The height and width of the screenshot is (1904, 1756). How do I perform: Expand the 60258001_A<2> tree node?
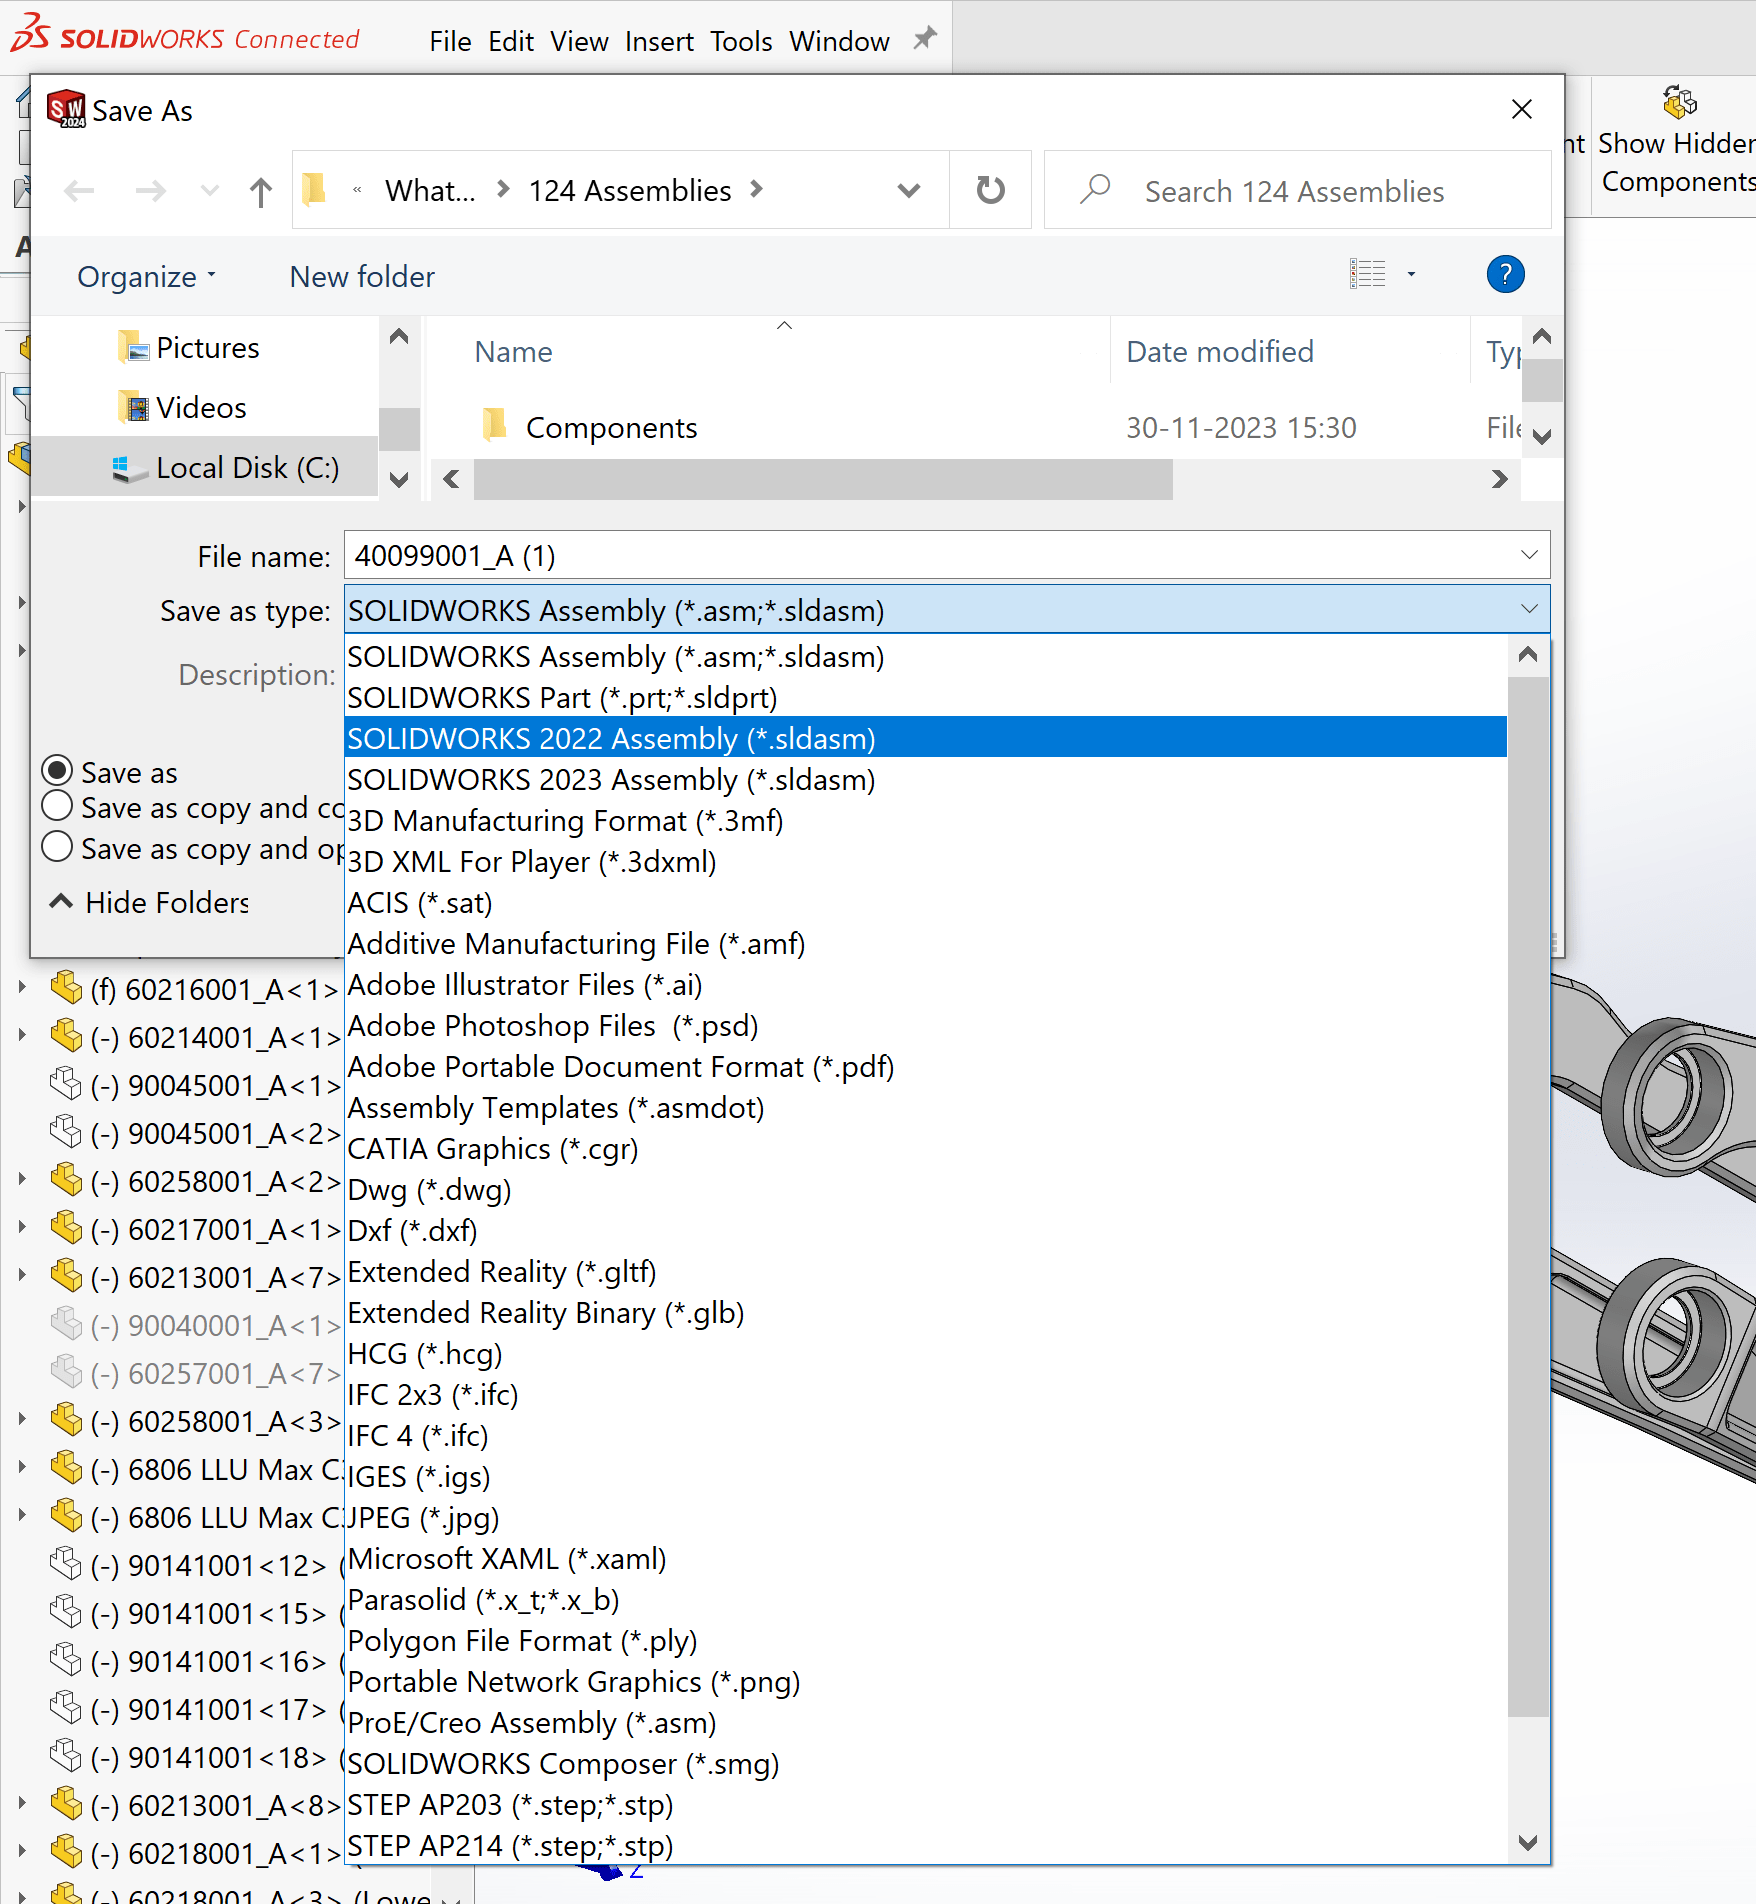(22, 1179)
